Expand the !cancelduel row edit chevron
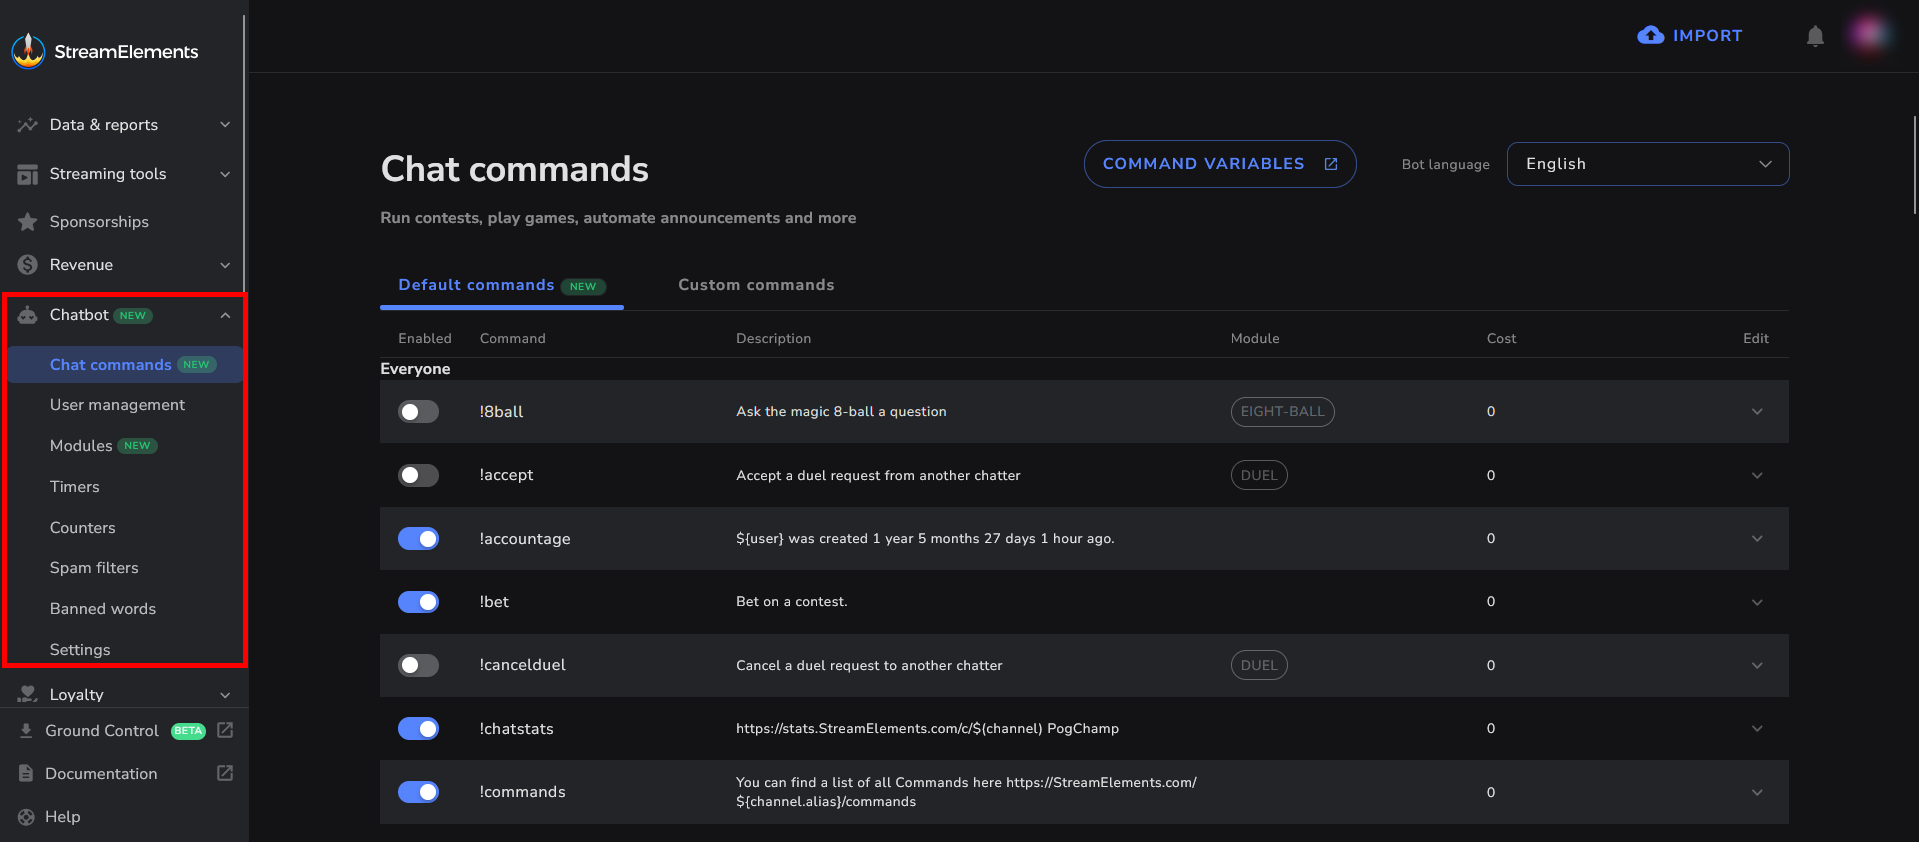 [1757, 665]
